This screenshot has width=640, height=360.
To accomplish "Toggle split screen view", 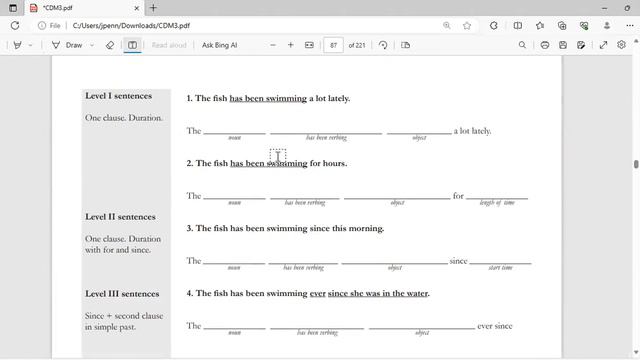I will coord(518,25).
